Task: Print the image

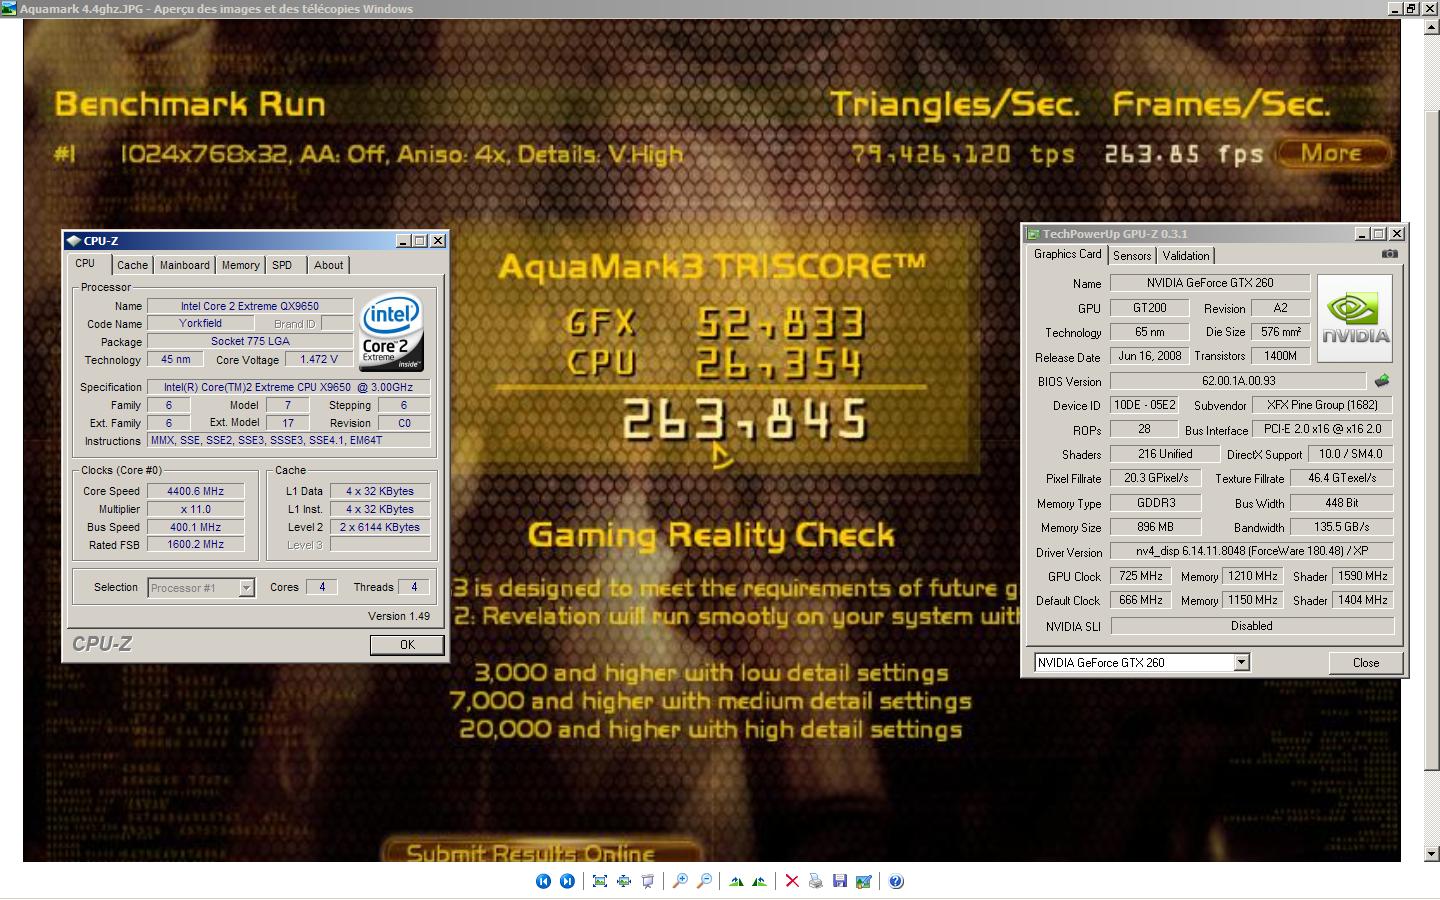Action: 816,881
